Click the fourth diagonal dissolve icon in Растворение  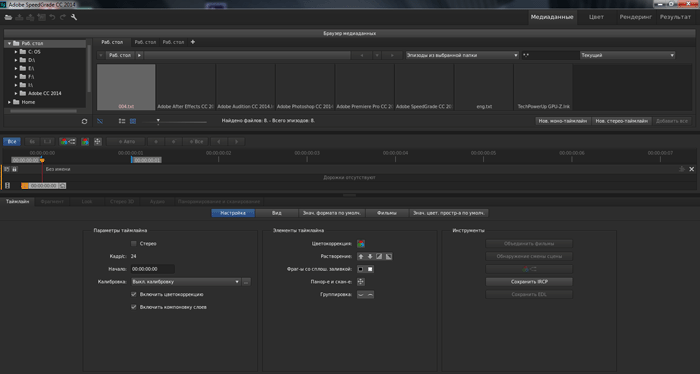click(388, 257)
